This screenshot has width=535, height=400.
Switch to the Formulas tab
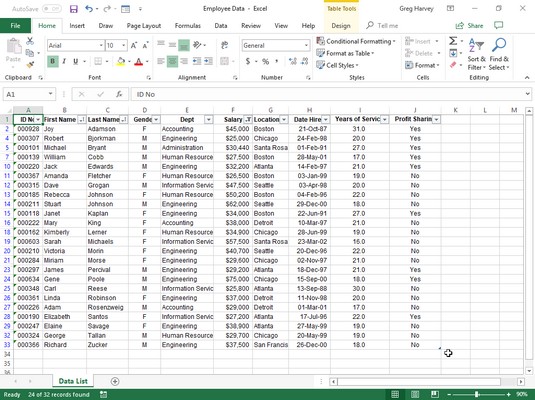coord(188,26)
